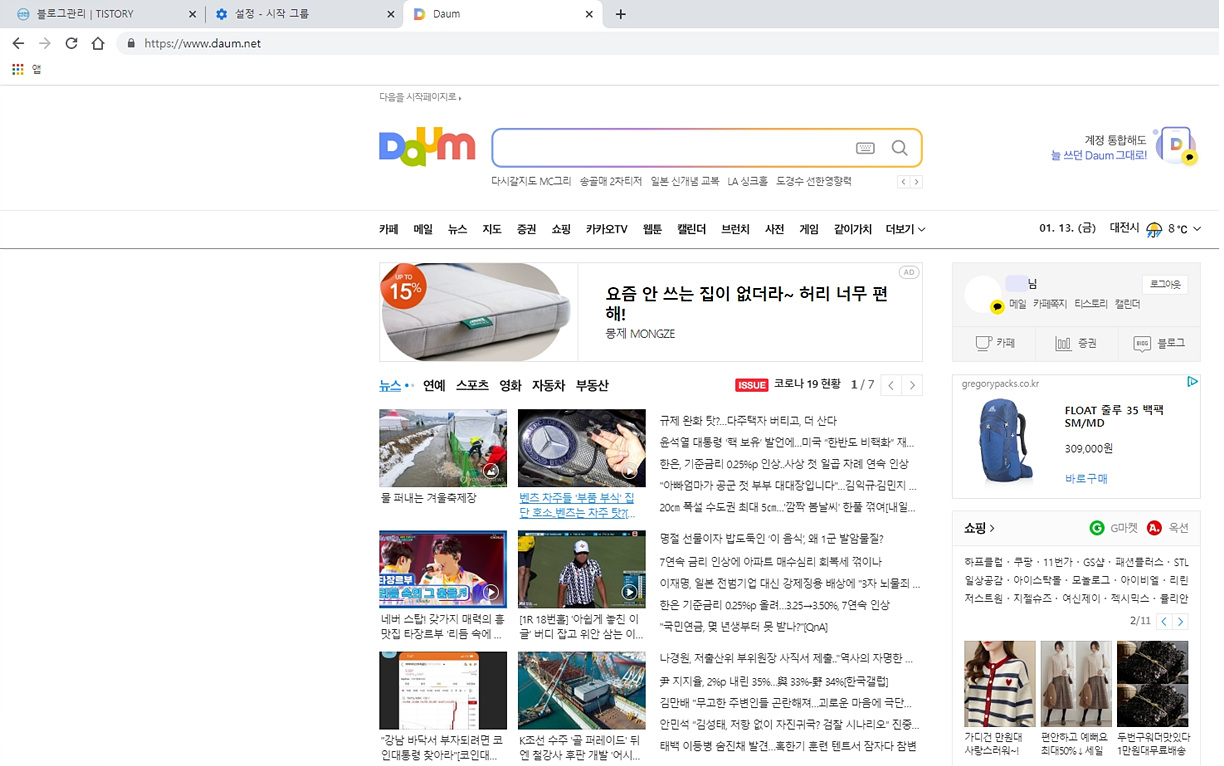The image size is (1224, 766).
Task: Click the G마켓 green logo icon
Action: (1097, 528)
